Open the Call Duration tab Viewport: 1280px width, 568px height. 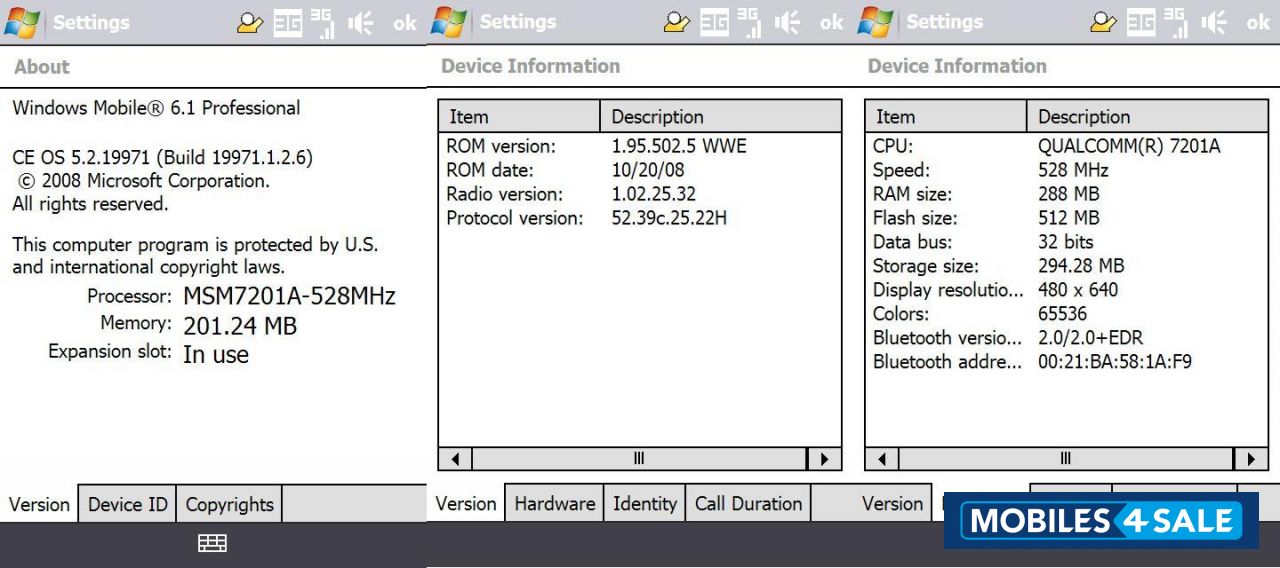click(748, 504)
